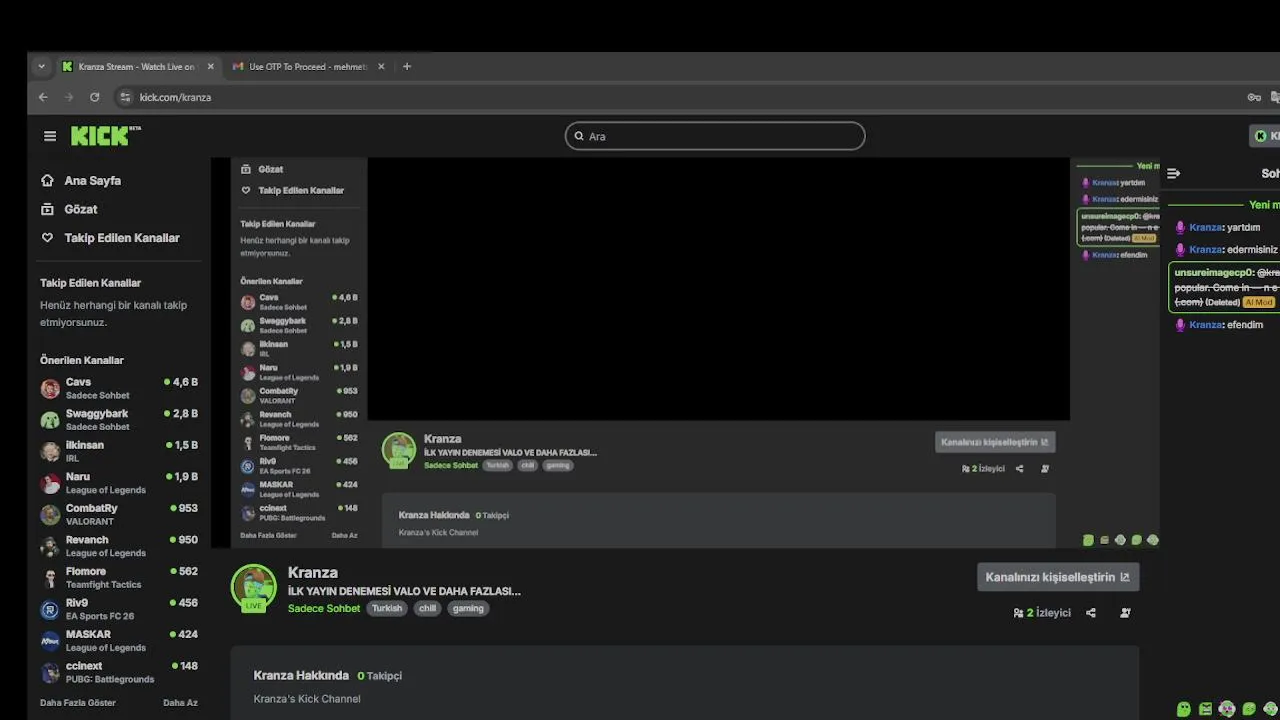Collapse list with Daha Az in the main sidebar

[180, 703]
